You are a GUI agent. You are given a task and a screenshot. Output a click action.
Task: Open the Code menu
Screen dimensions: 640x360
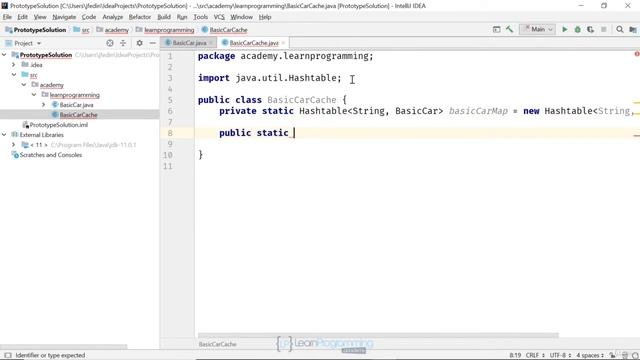(89, 17)
